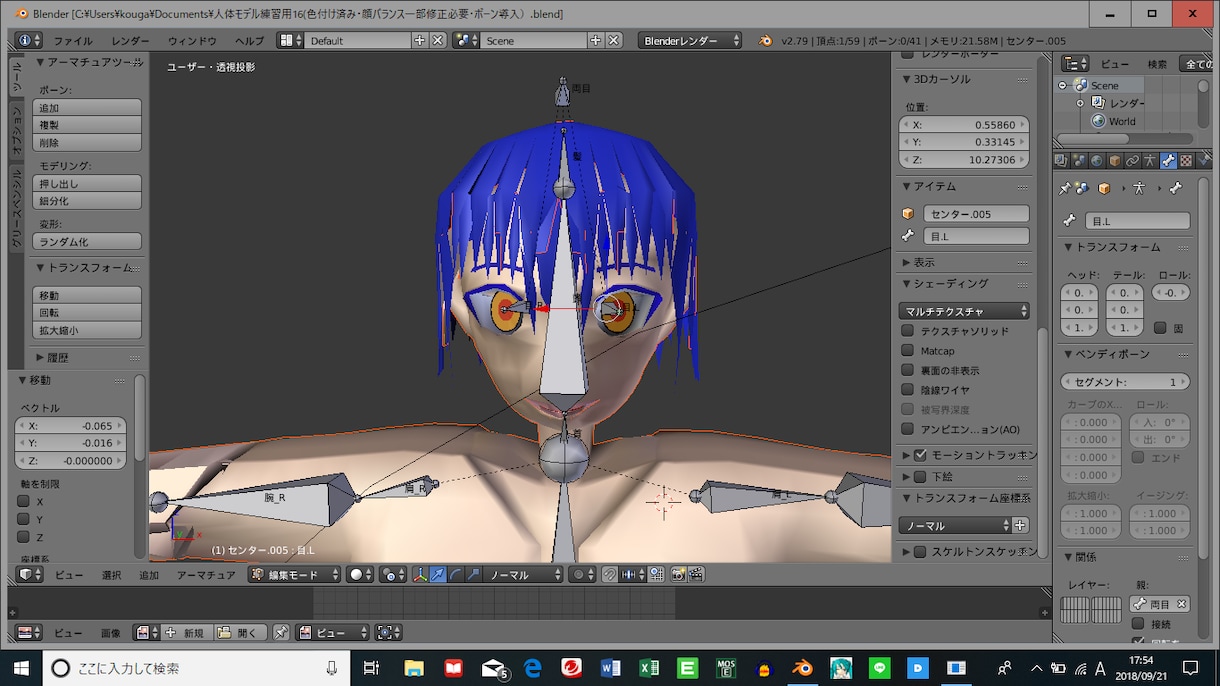Open the ファイル menu

[x=72, y=41]
